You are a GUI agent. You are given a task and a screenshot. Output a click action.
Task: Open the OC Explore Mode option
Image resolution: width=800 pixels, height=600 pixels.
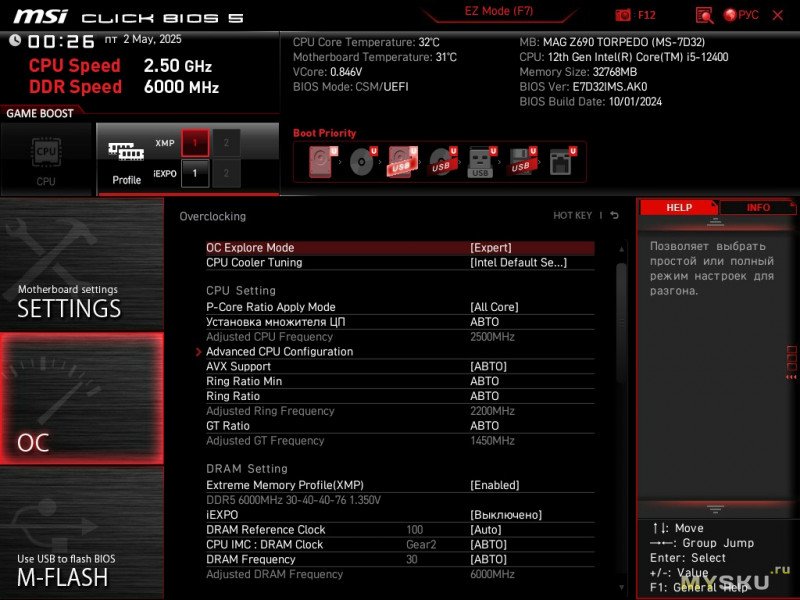400,248
